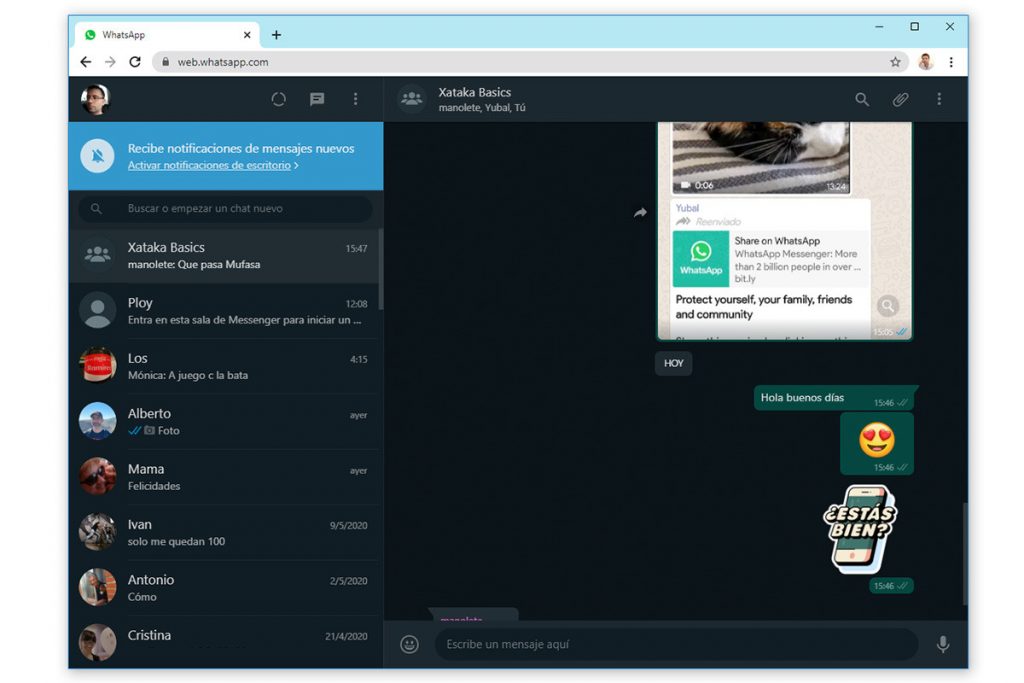Select Alberto's chat in the list

225,422
